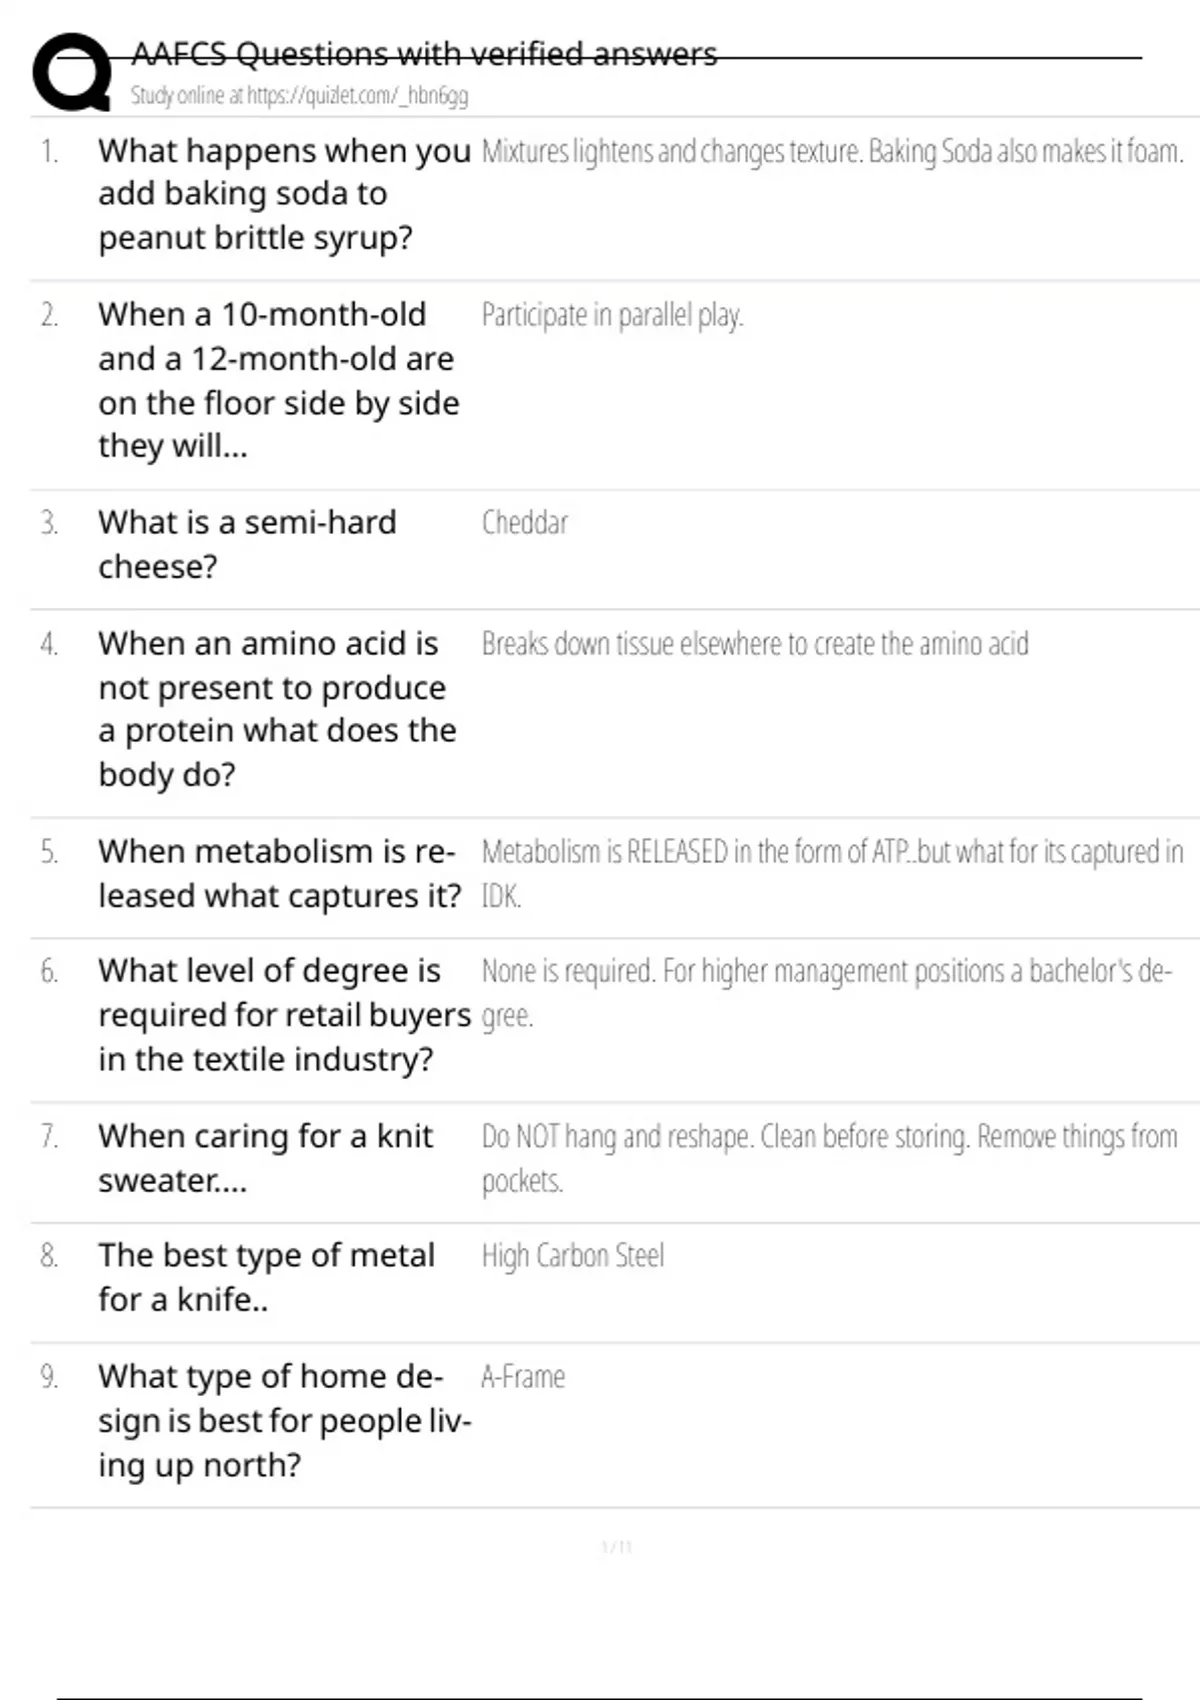The image size is (1200, 1700).
Task: Select the knit sweater care question
Action: [x=265, y=1158]
